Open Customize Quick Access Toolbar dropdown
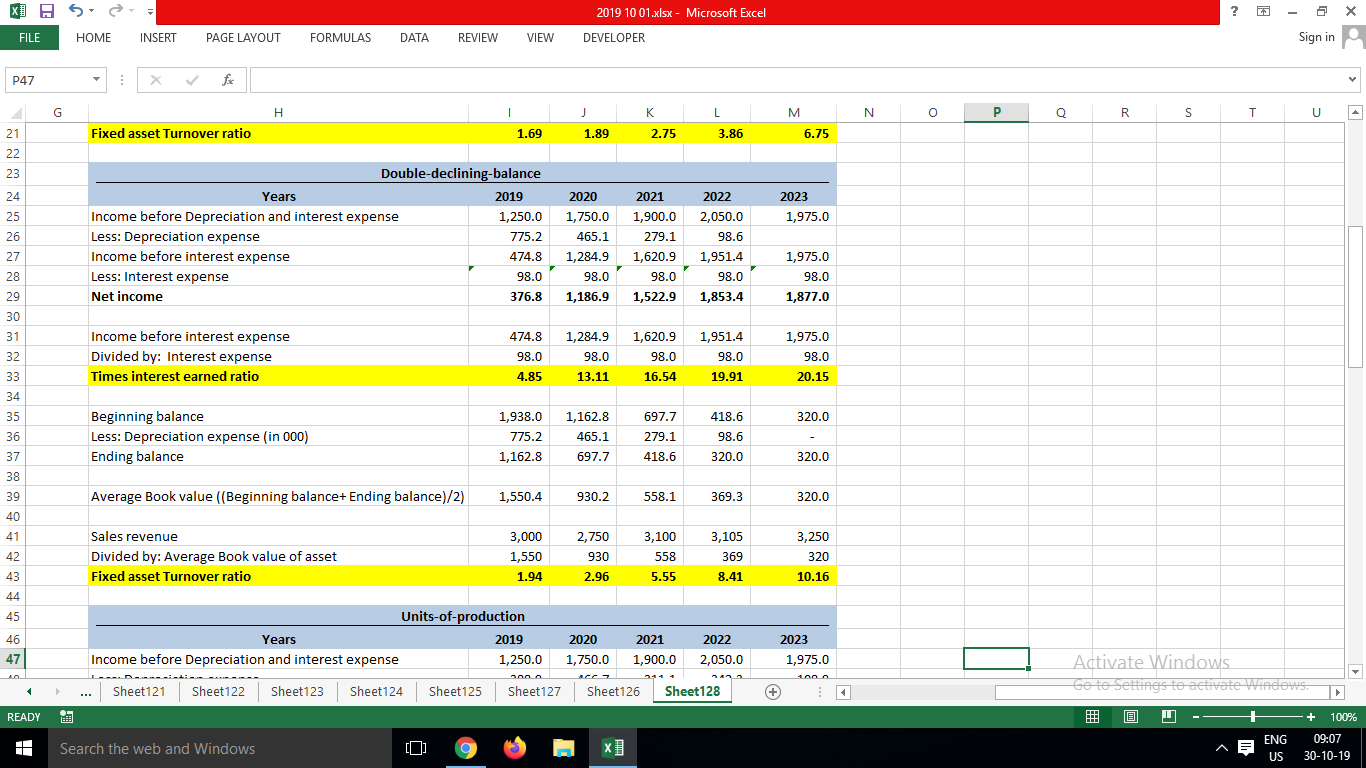 [150, 13]
